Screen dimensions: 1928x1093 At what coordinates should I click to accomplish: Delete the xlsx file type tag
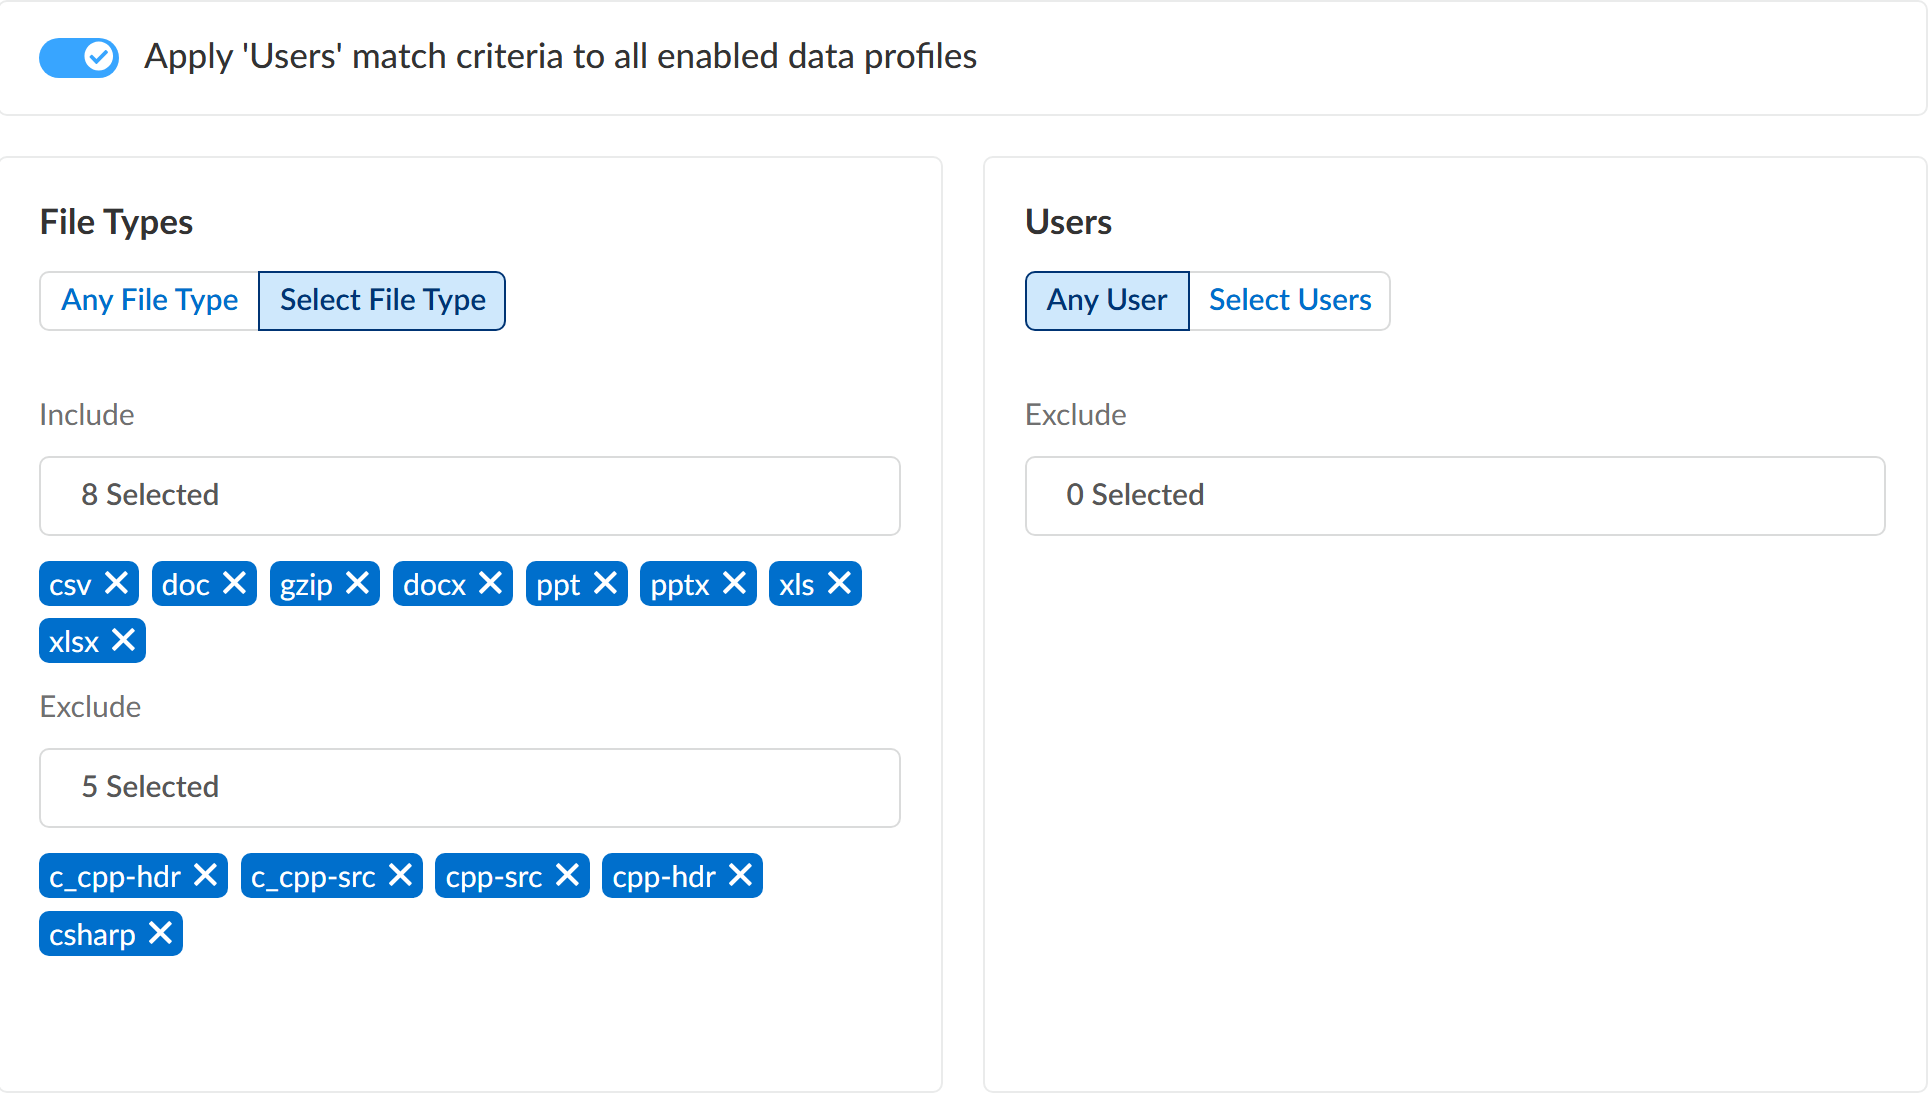click(x=123, y=640)
